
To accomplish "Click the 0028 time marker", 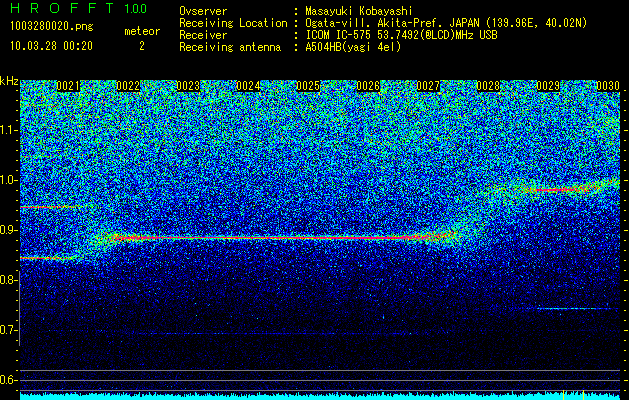I will (x=488, y=86).
